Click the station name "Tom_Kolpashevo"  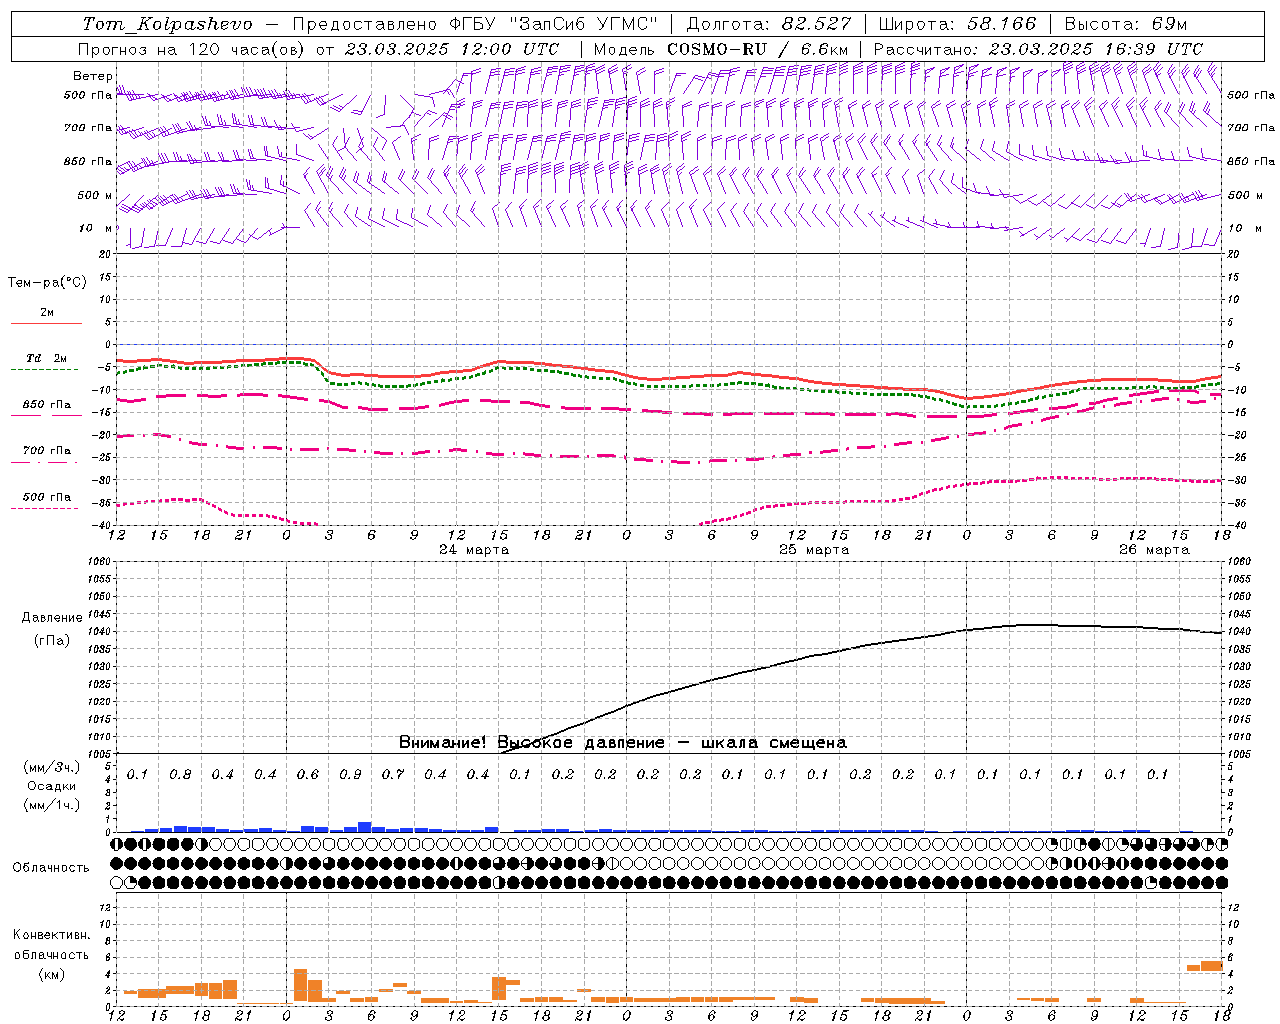pos(167,24)
